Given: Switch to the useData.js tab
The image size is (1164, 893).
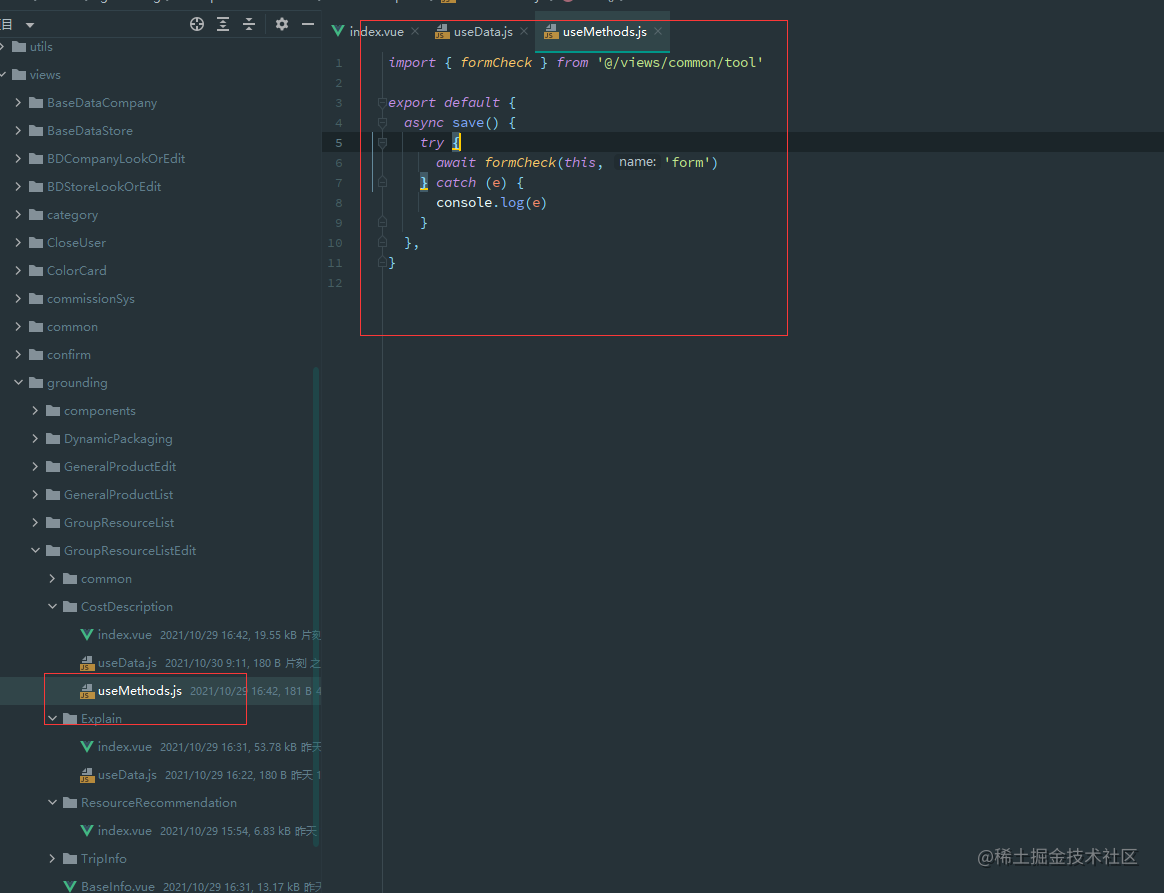Looking at the screenshot, I should (x=482, y=32).
